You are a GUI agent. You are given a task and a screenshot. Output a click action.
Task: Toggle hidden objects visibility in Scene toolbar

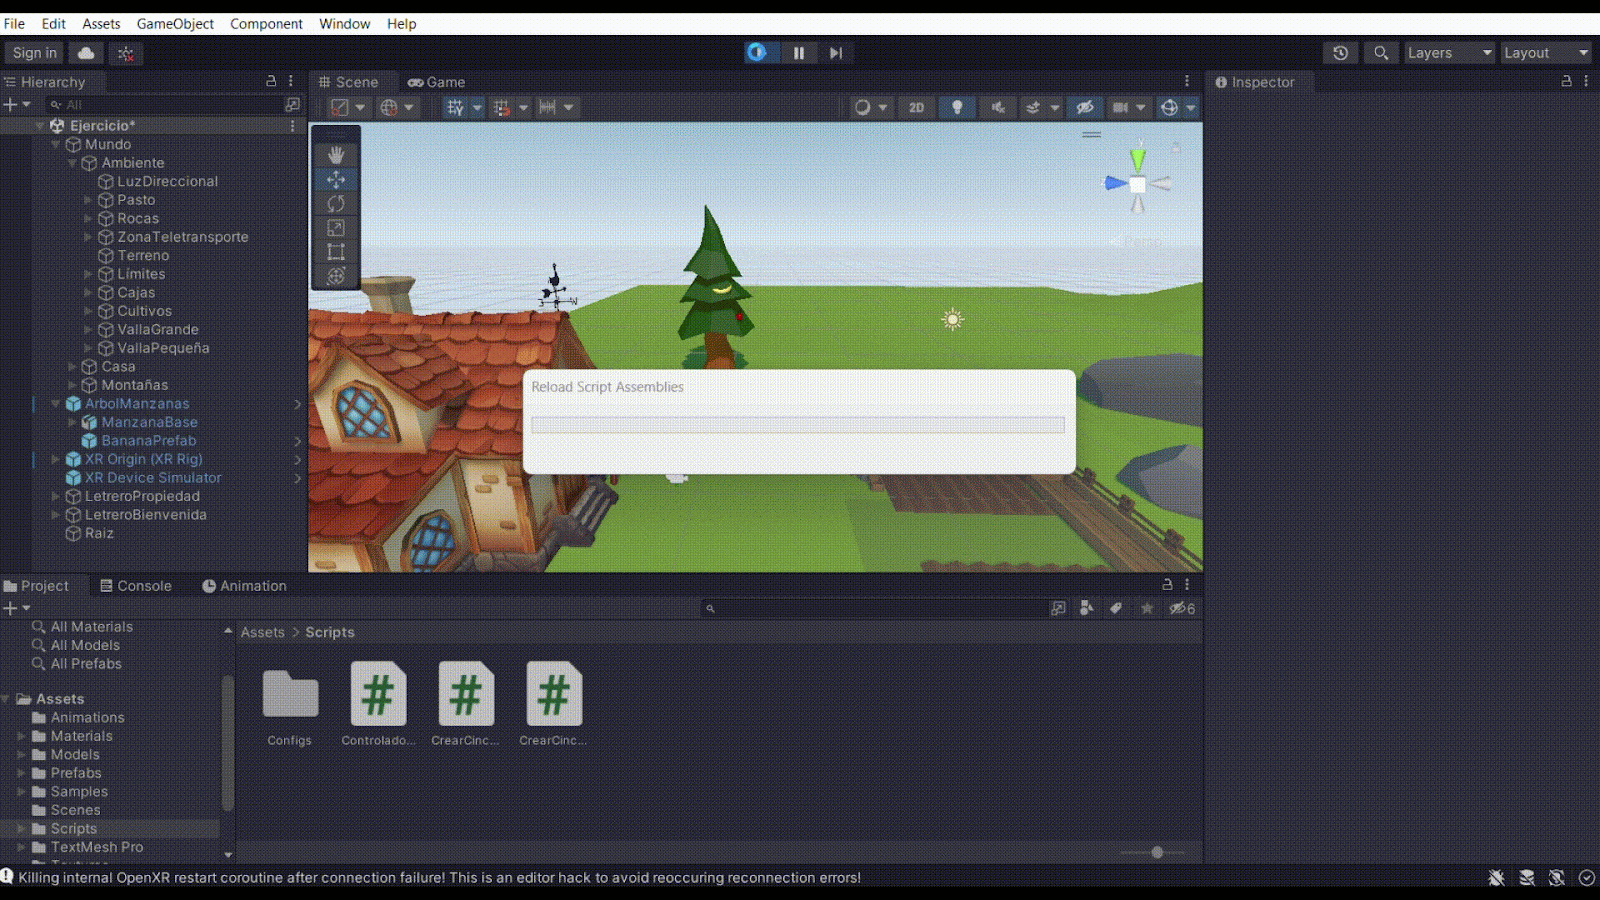pyautogui.click(x=1084, y=107)
